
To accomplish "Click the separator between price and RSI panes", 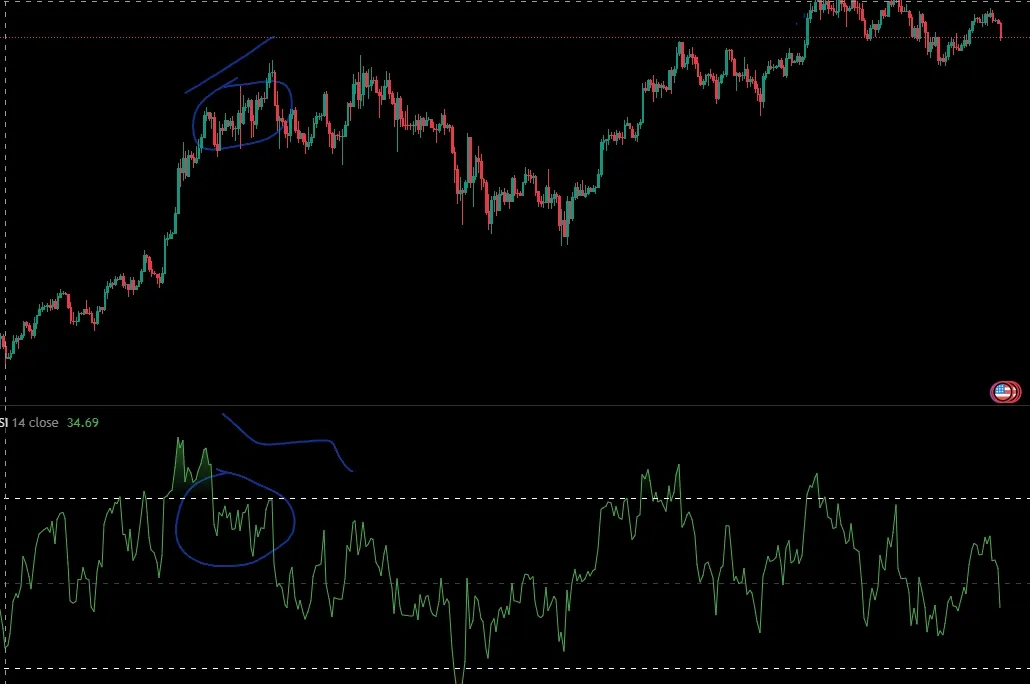I will [x=515, y=405].
